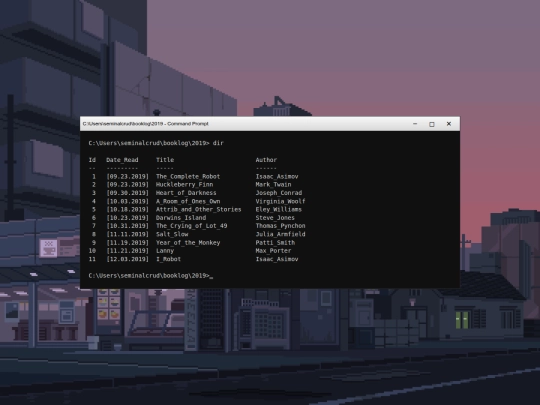
Task: Click the Id '9' of Year_of_the_Monkey row
Action: tap(94, 242)
